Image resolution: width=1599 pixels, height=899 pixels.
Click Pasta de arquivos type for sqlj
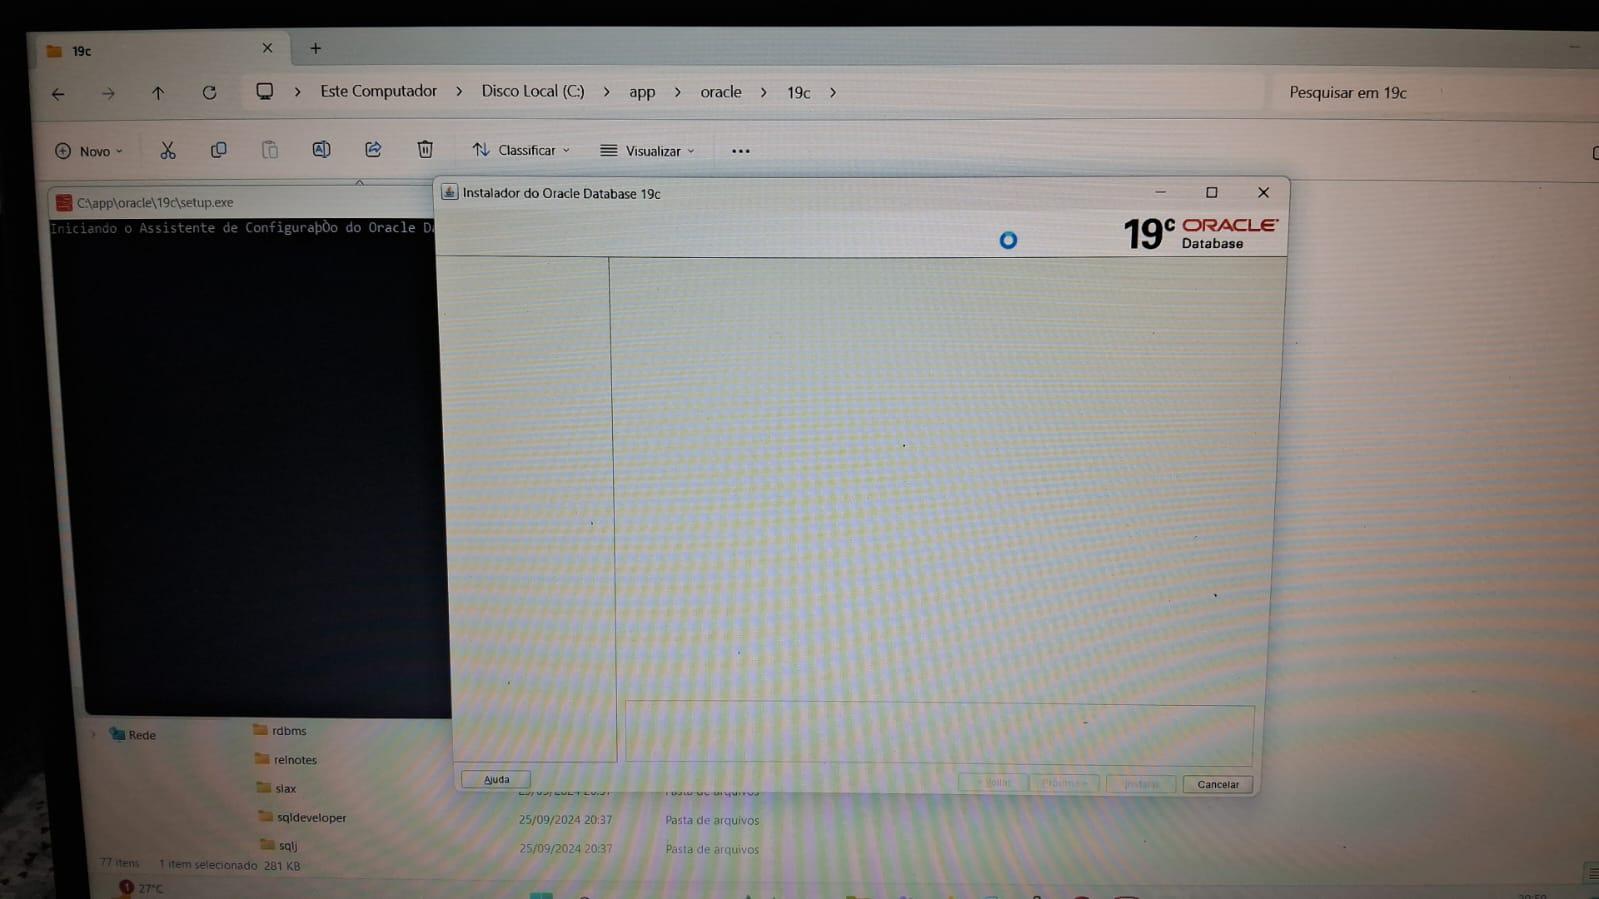coord(712,849)
